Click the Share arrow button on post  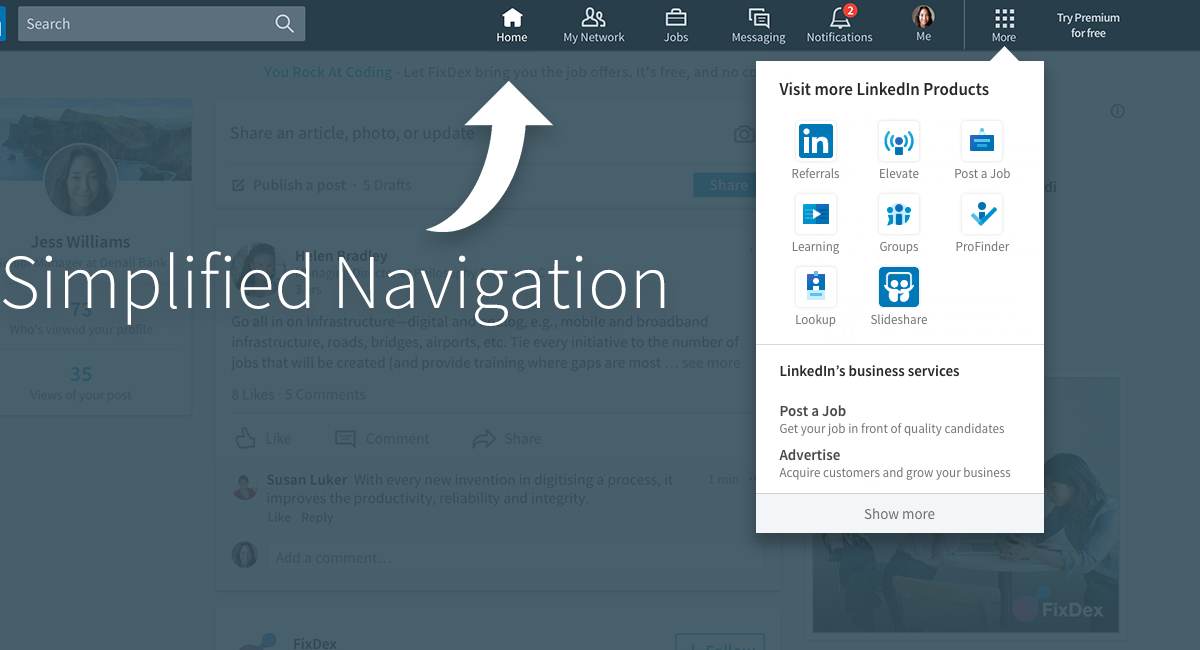pos(507,438)
